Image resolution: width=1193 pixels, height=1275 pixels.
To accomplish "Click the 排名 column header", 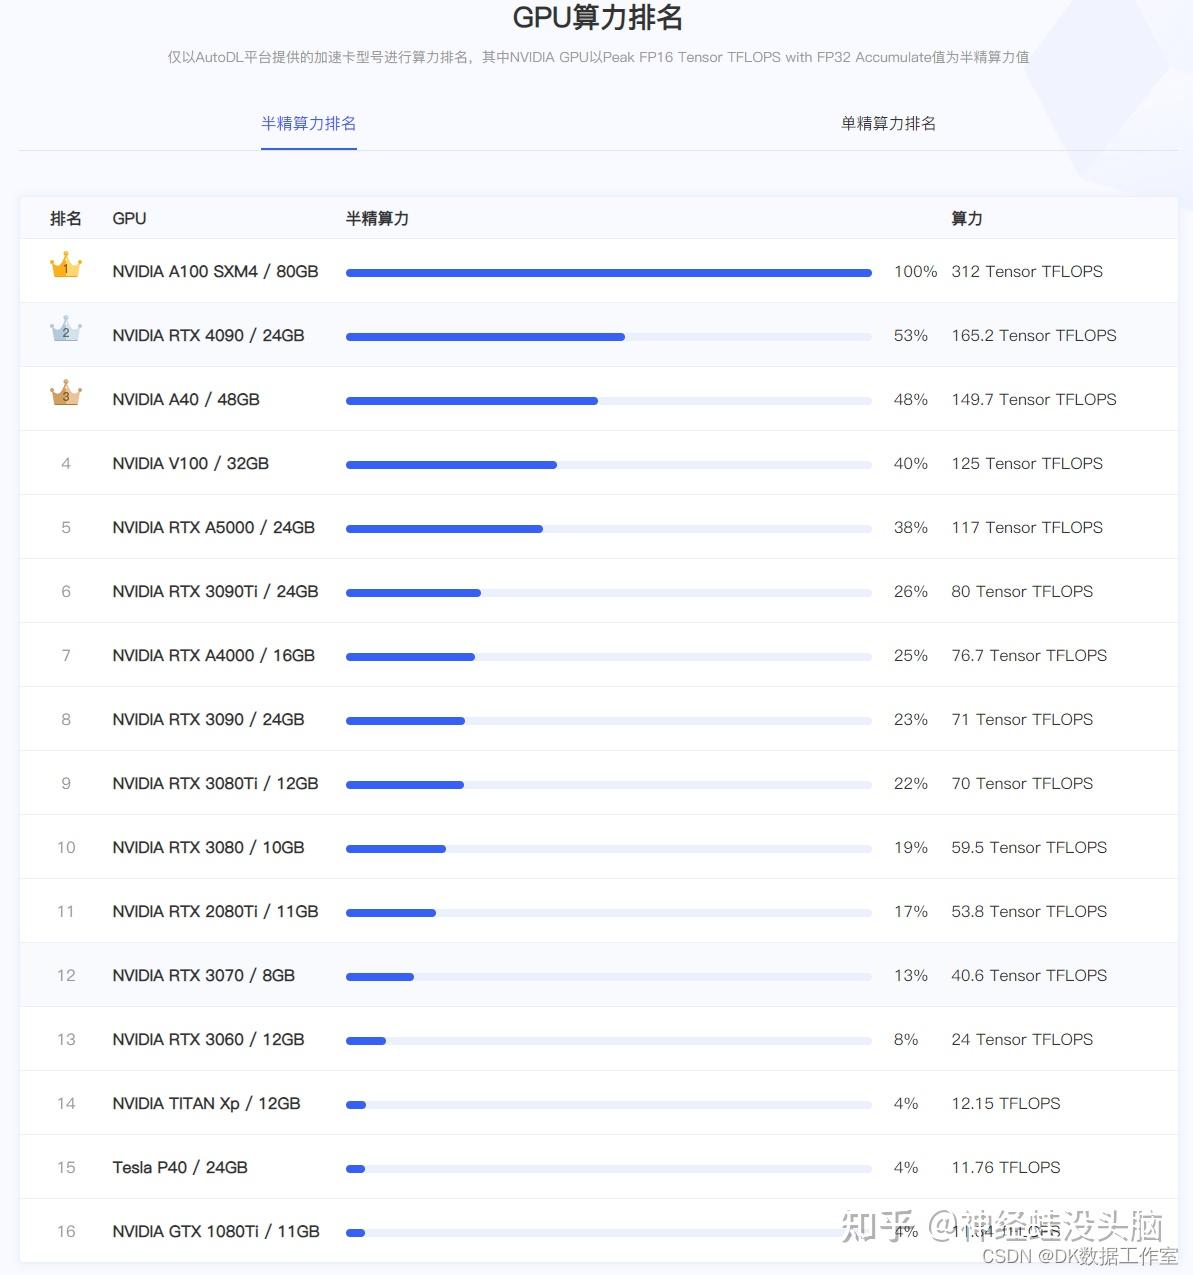I will [66, 219].
